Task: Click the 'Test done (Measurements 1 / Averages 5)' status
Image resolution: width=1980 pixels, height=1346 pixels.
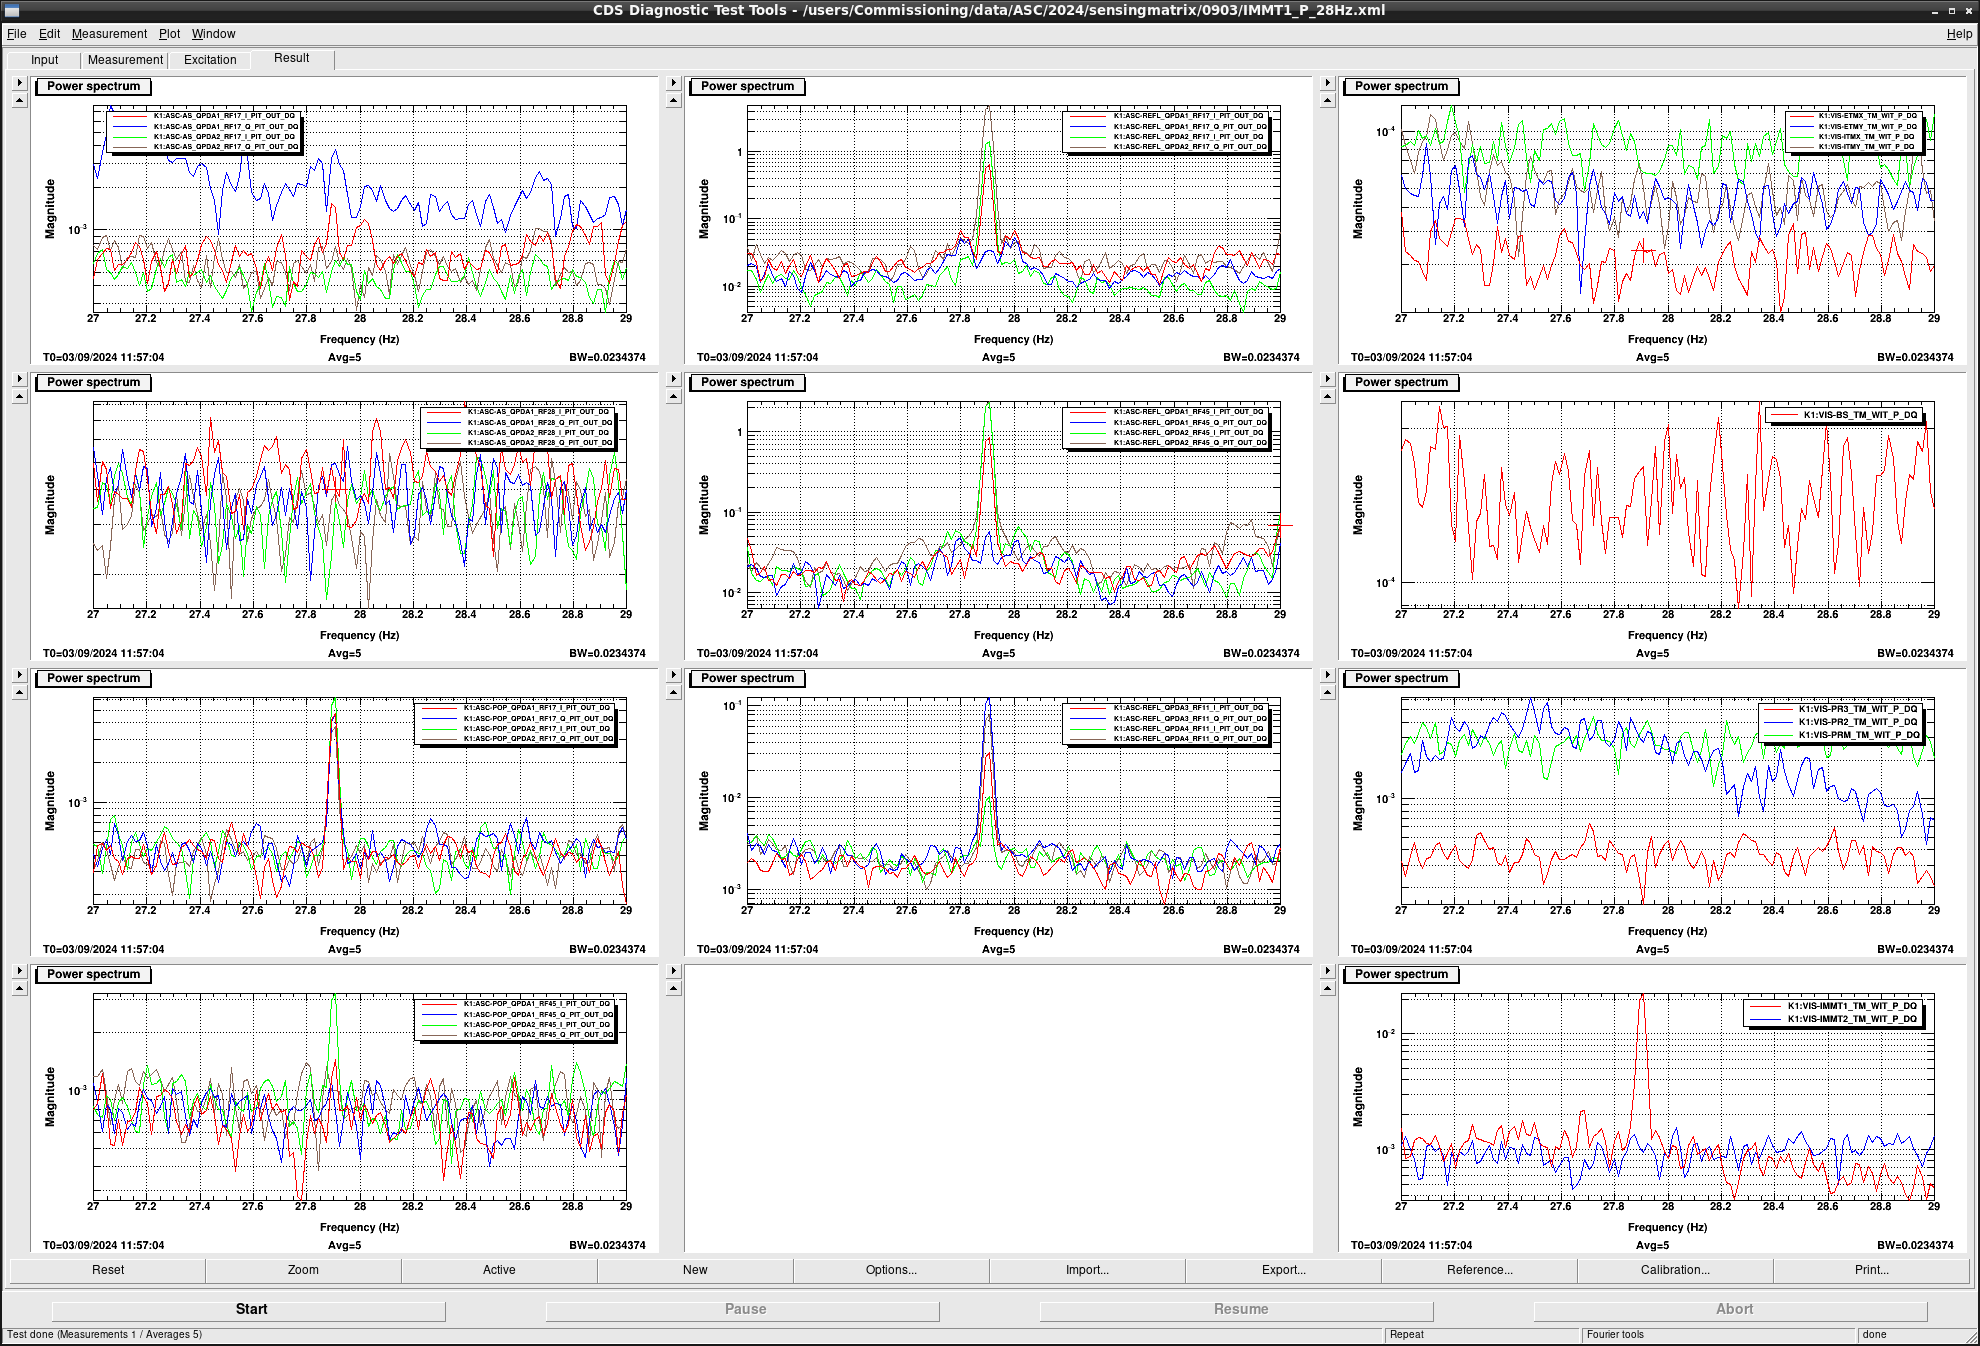Action: 104,1335
